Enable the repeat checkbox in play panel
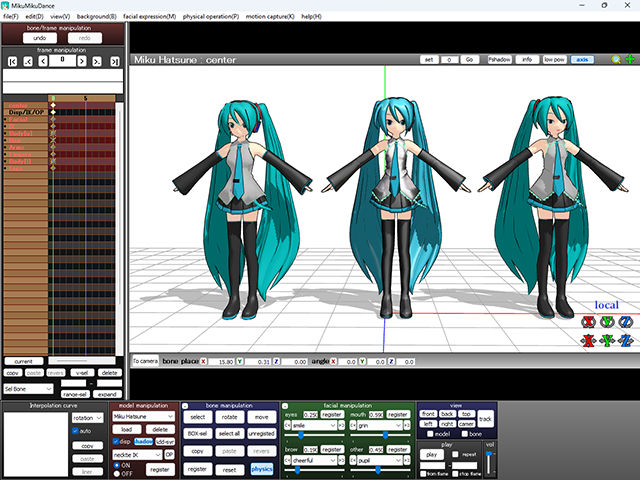The width and height of the screenshot is (640, 480). tap(457, 453)
